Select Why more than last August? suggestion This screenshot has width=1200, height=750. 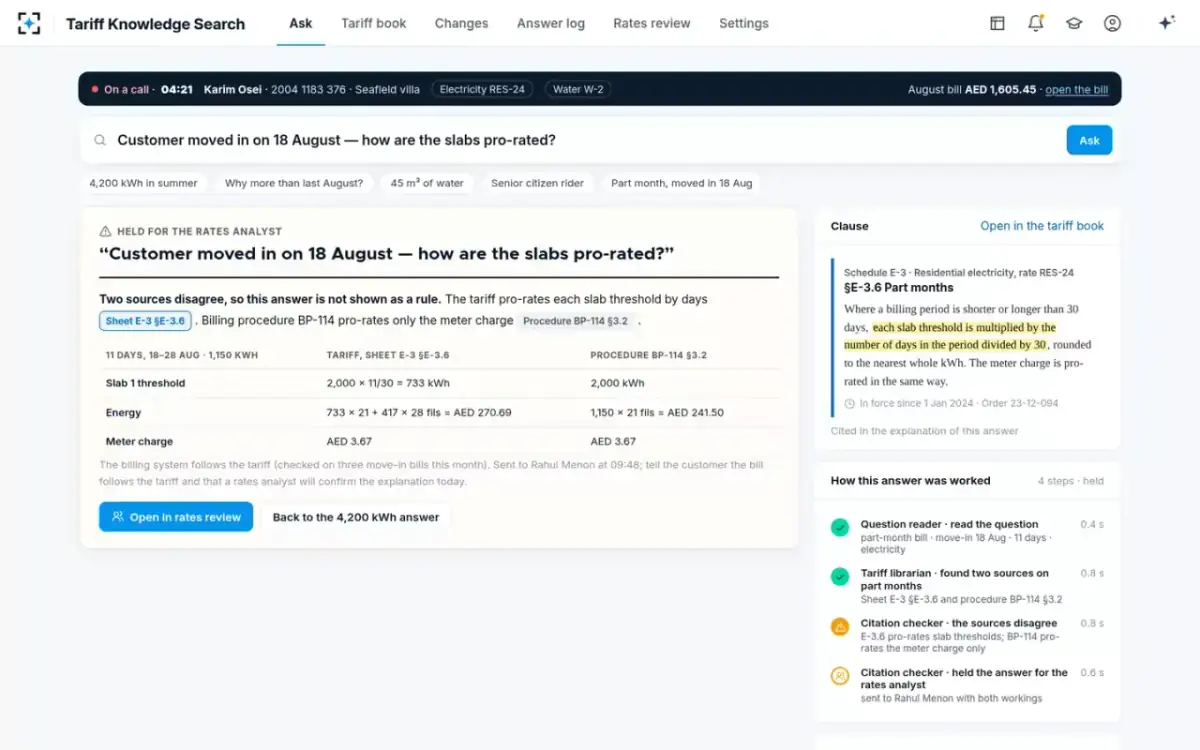[x=294, y=183]
